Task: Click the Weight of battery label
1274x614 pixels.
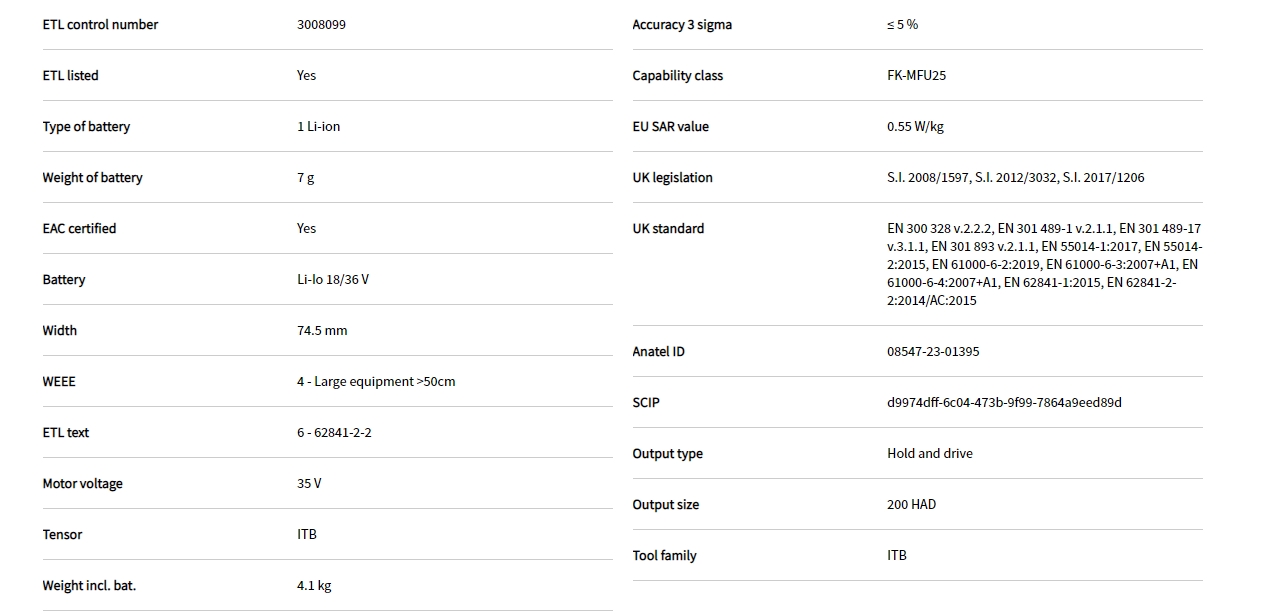Action: [x=92, y=178]
